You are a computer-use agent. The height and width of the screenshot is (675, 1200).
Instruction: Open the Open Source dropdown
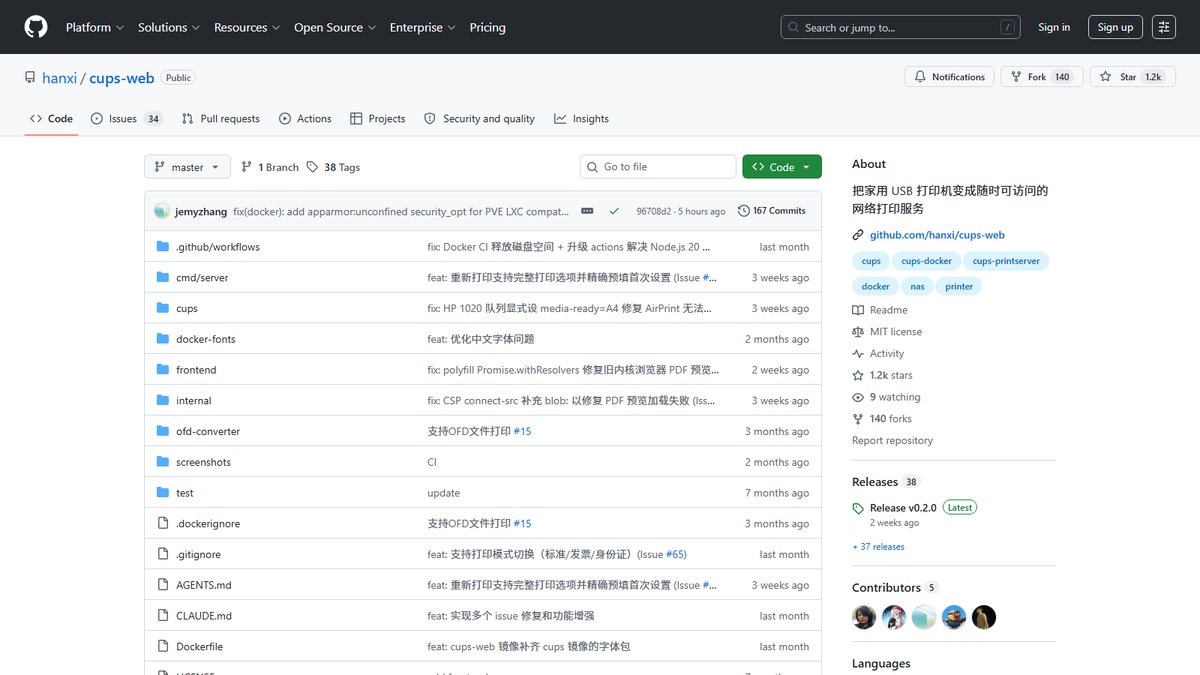[x=335, y=27]
